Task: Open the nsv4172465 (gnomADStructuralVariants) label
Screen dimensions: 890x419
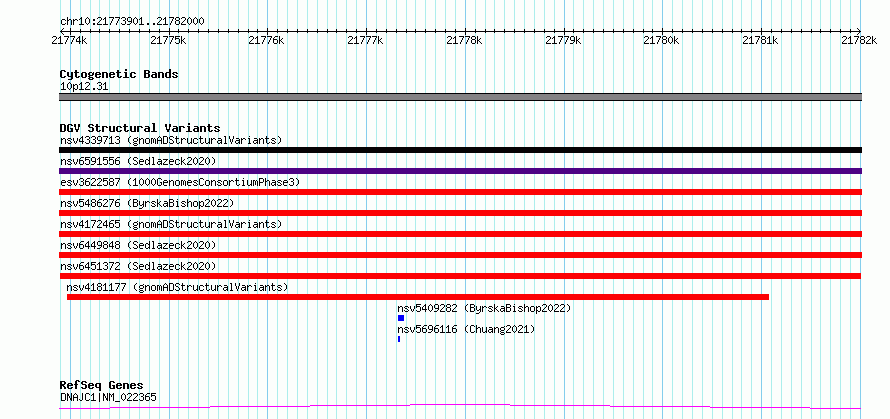Action: coord(171,224)
